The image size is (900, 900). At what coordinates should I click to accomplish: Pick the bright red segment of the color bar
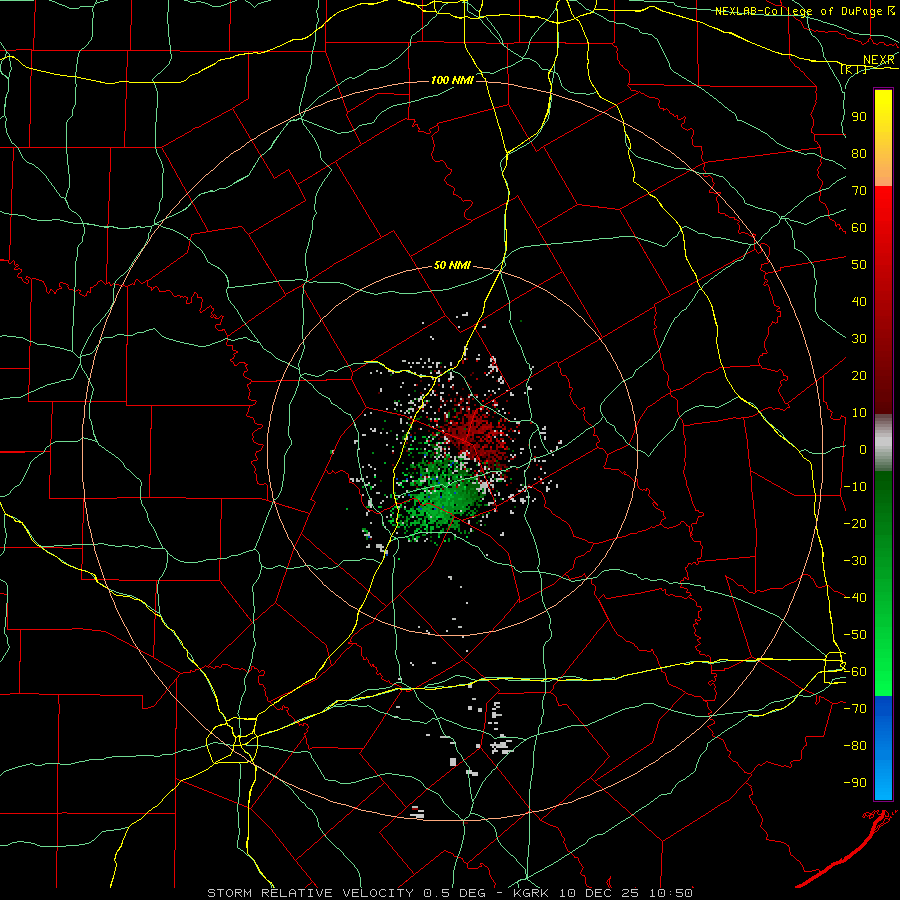[x=883, y=230]
